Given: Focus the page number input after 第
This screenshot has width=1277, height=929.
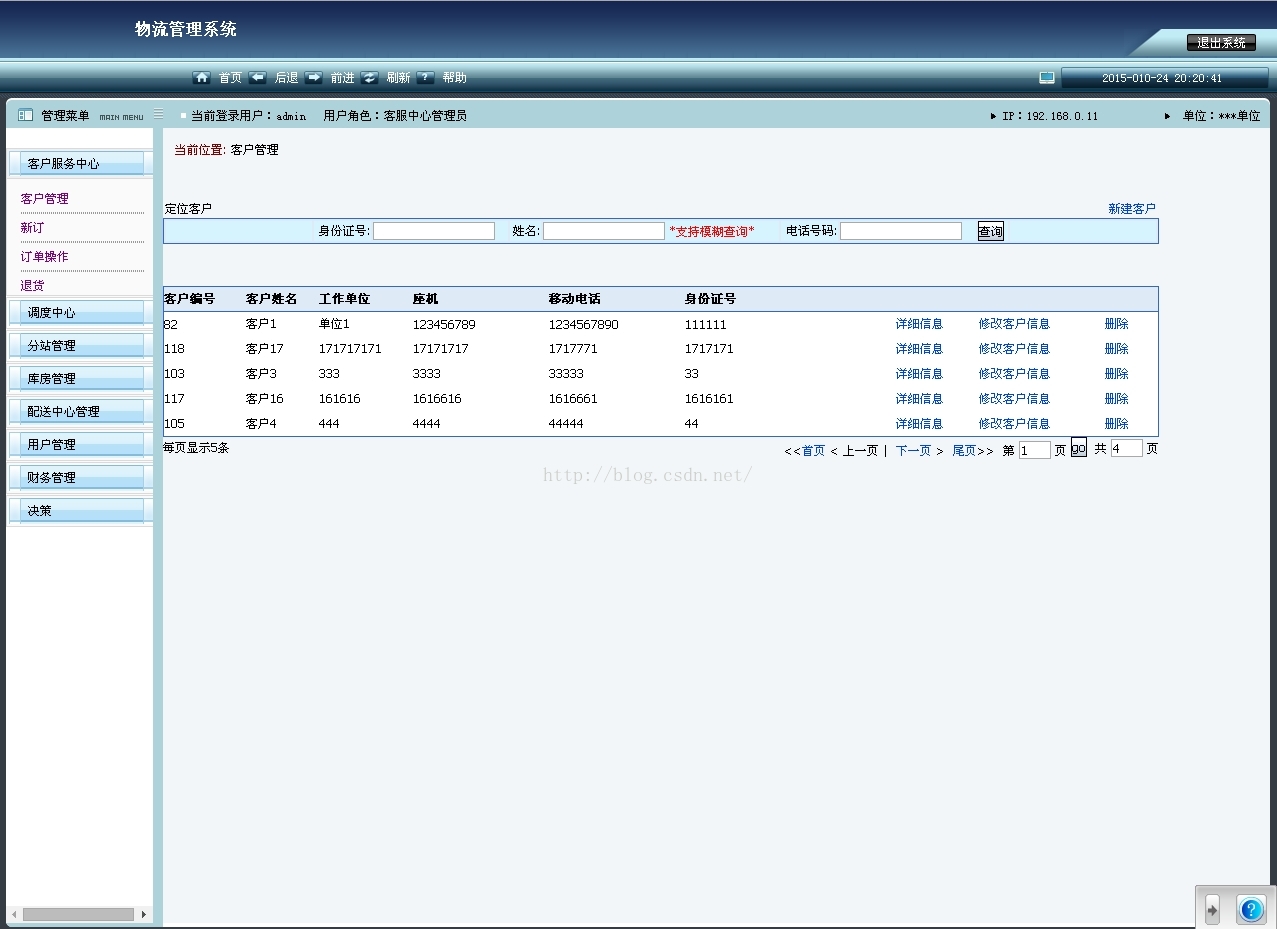Looking at the screenshot, I should [1035, 450].
